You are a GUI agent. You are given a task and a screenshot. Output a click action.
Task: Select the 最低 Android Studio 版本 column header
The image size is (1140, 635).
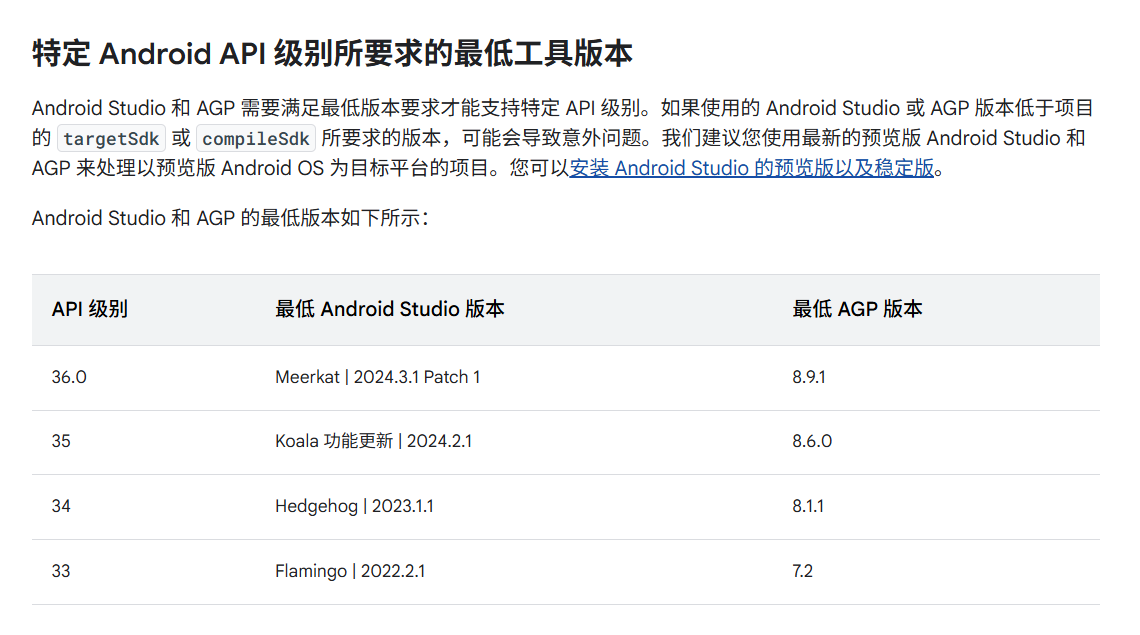pyautogui.click(x=389, y=309)
